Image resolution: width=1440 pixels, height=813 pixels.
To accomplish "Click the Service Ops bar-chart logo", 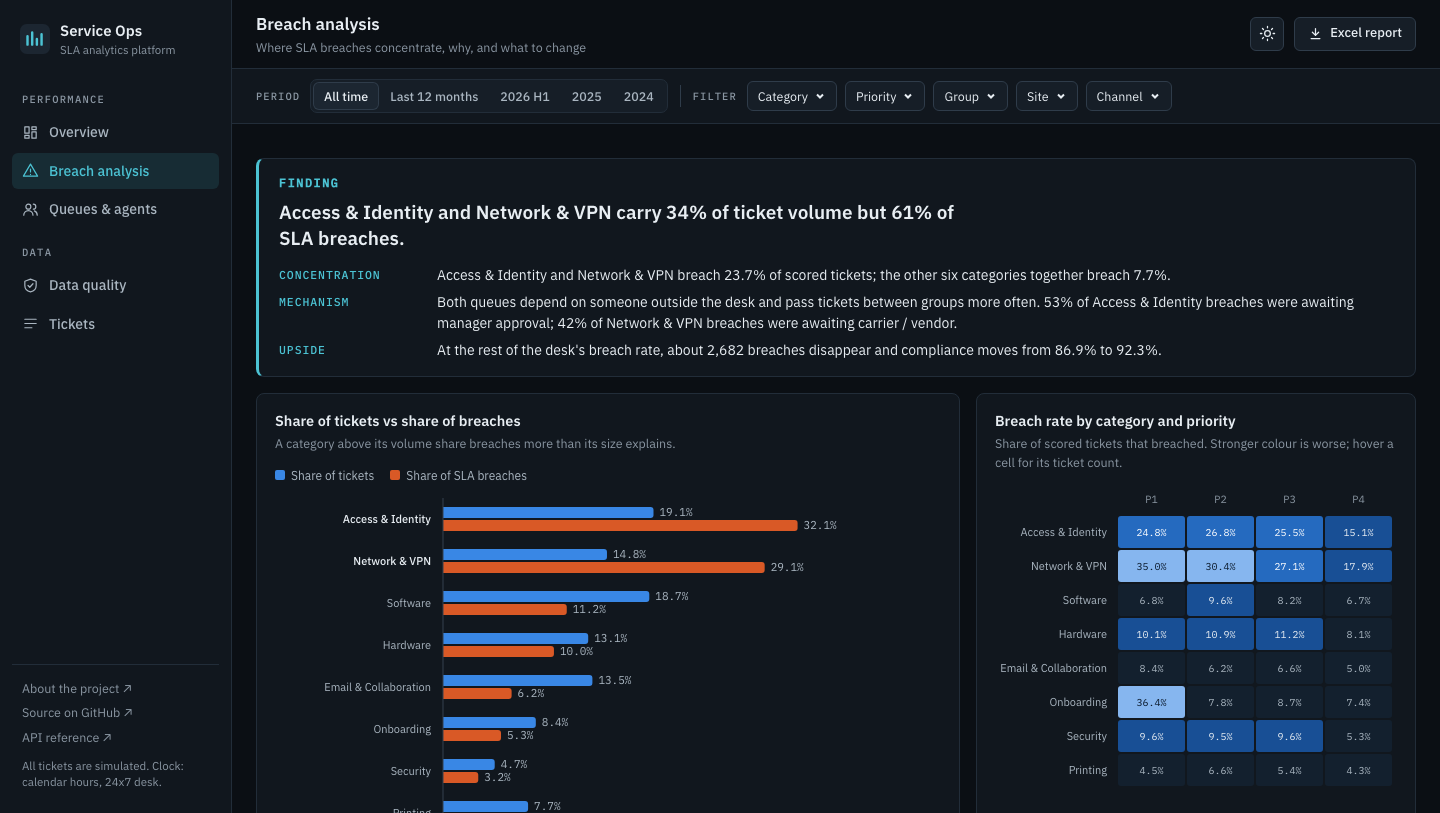I will pyautogui.click(x=35, y=39).
